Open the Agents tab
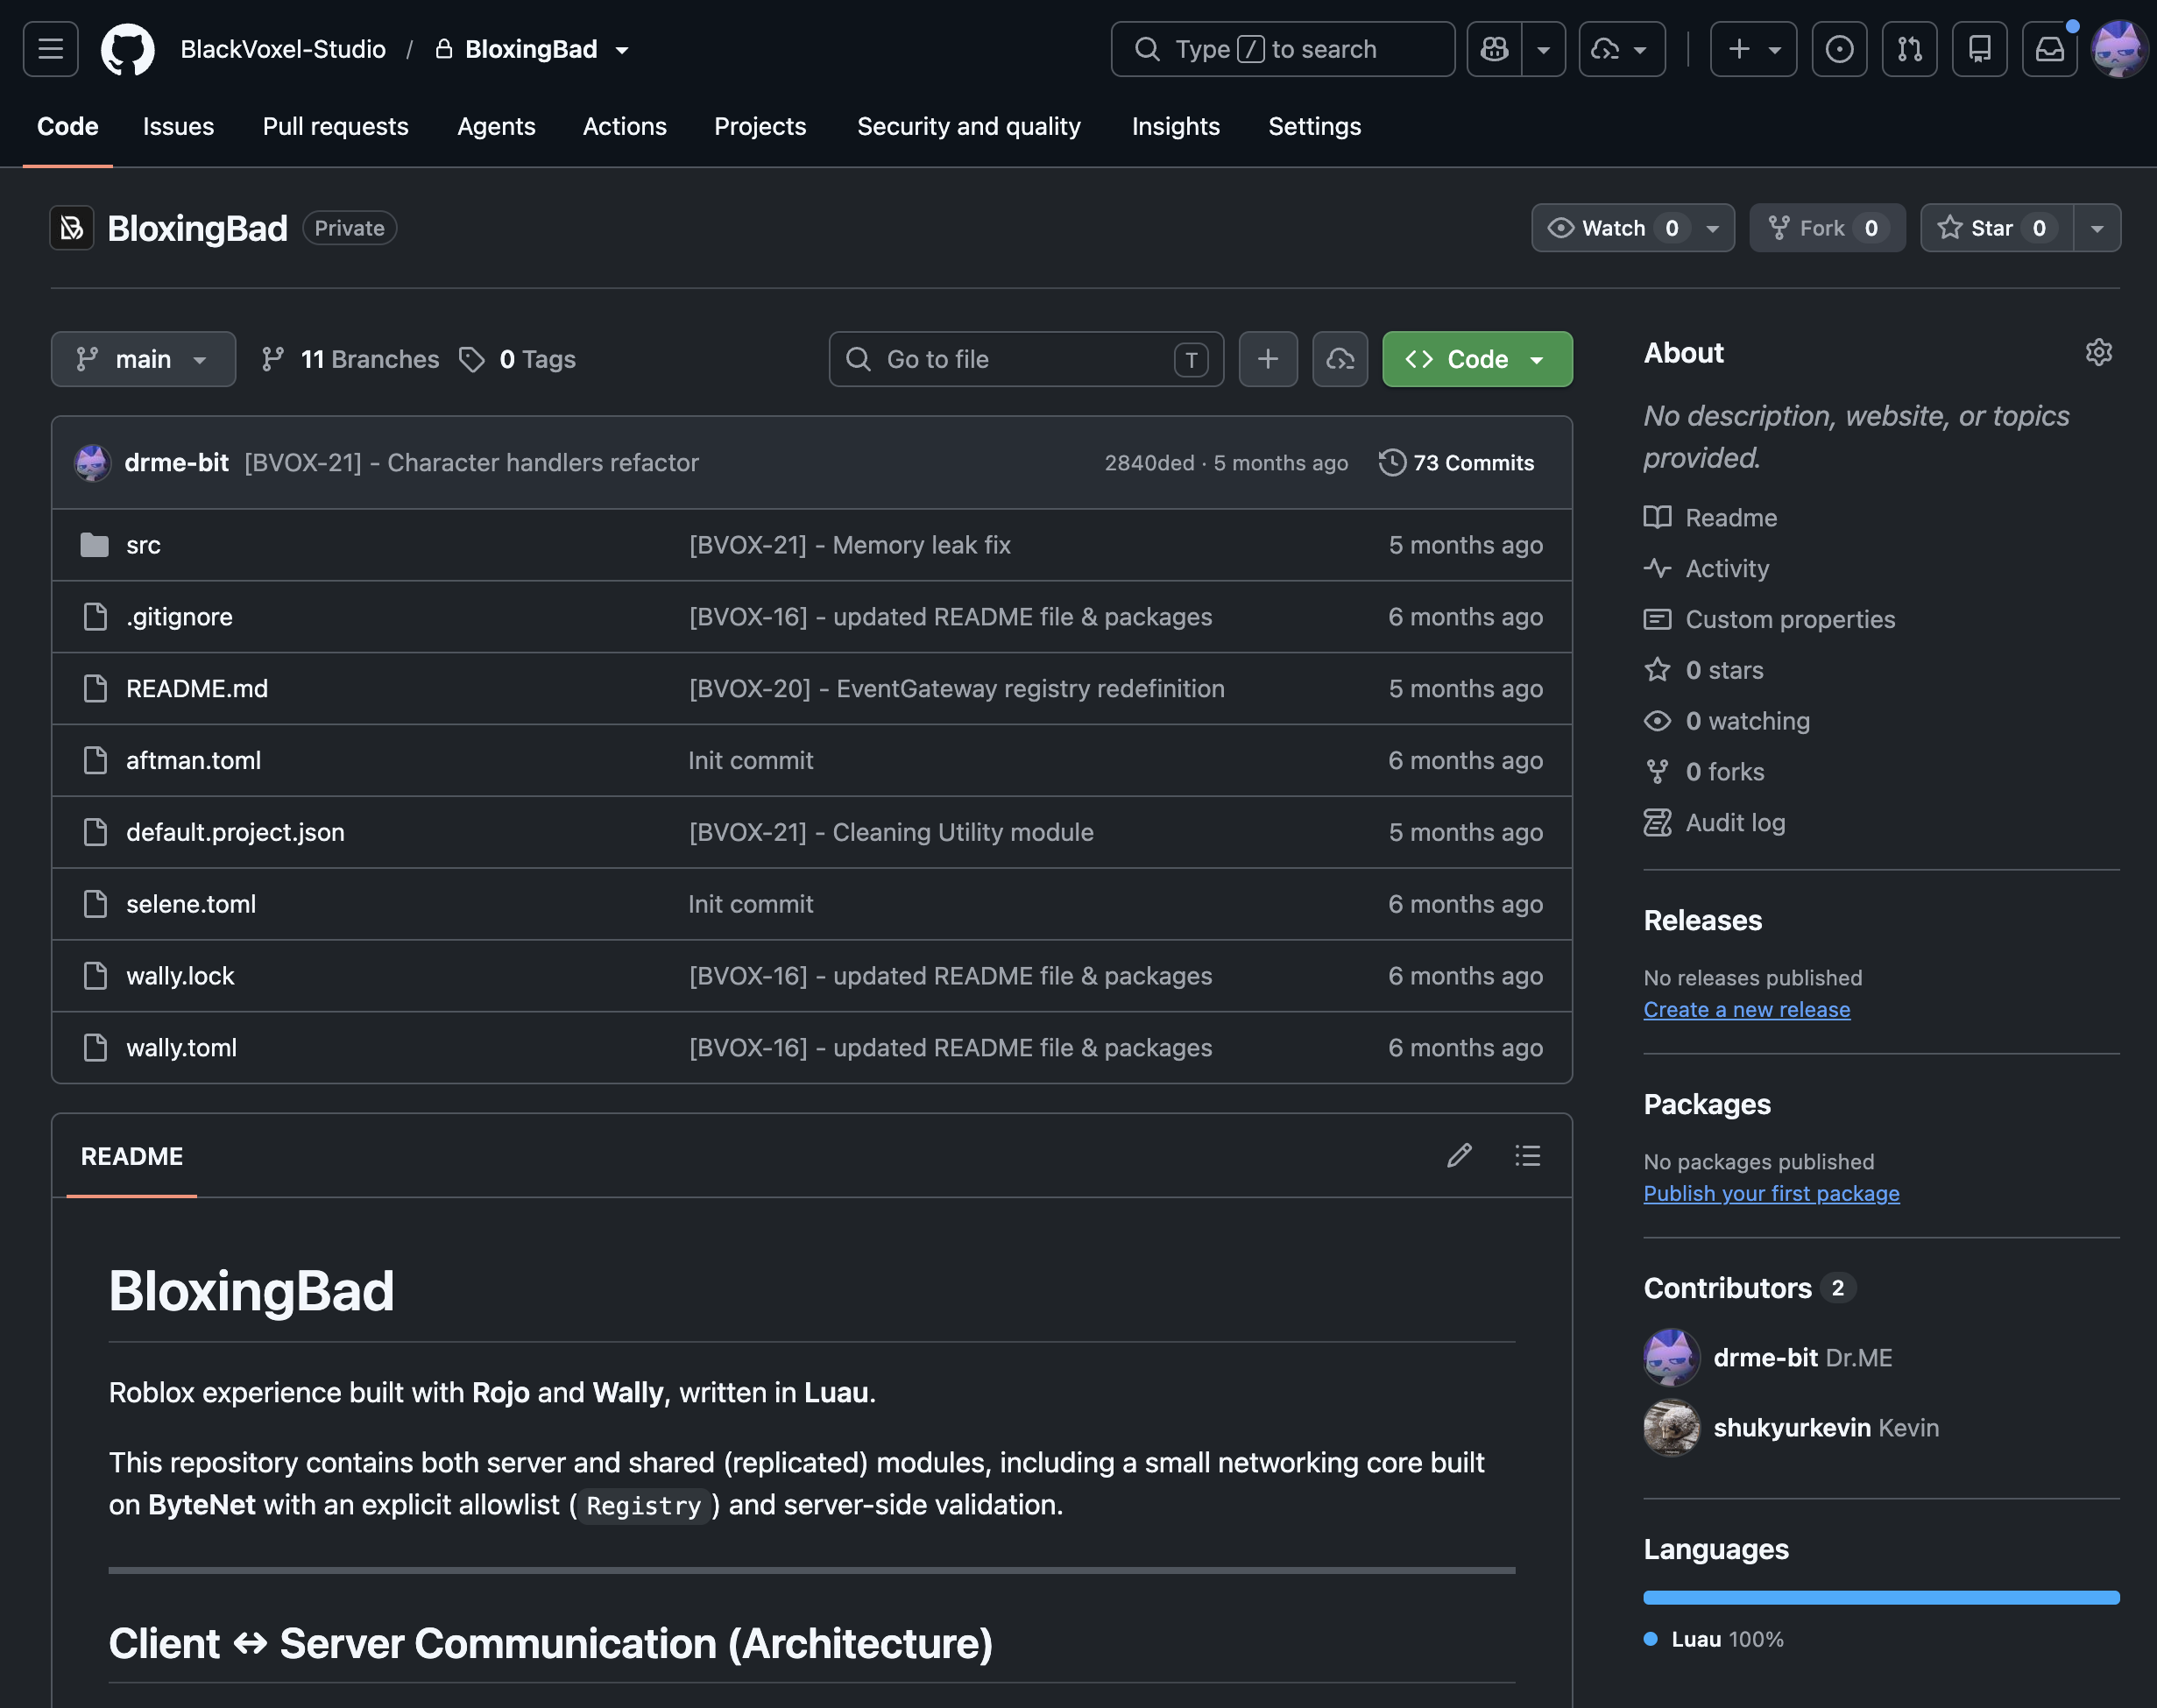Viewport: 2157px width, 1708px height. [x=496, y=126]
